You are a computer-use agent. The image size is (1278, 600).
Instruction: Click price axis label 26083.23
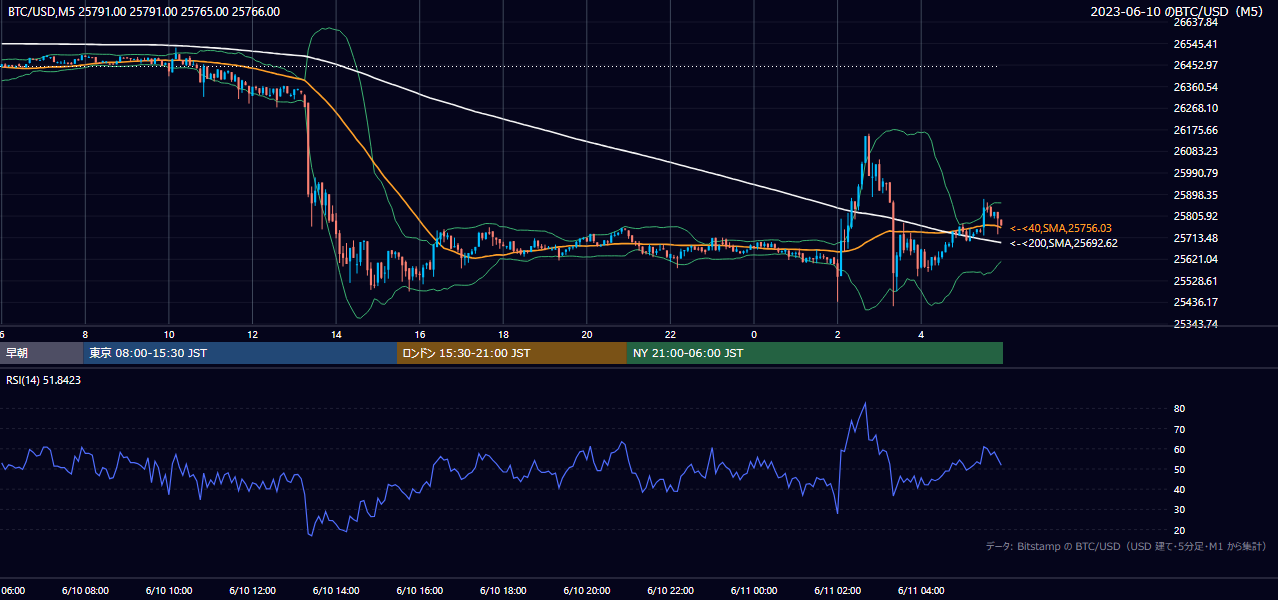point(1195,151)
